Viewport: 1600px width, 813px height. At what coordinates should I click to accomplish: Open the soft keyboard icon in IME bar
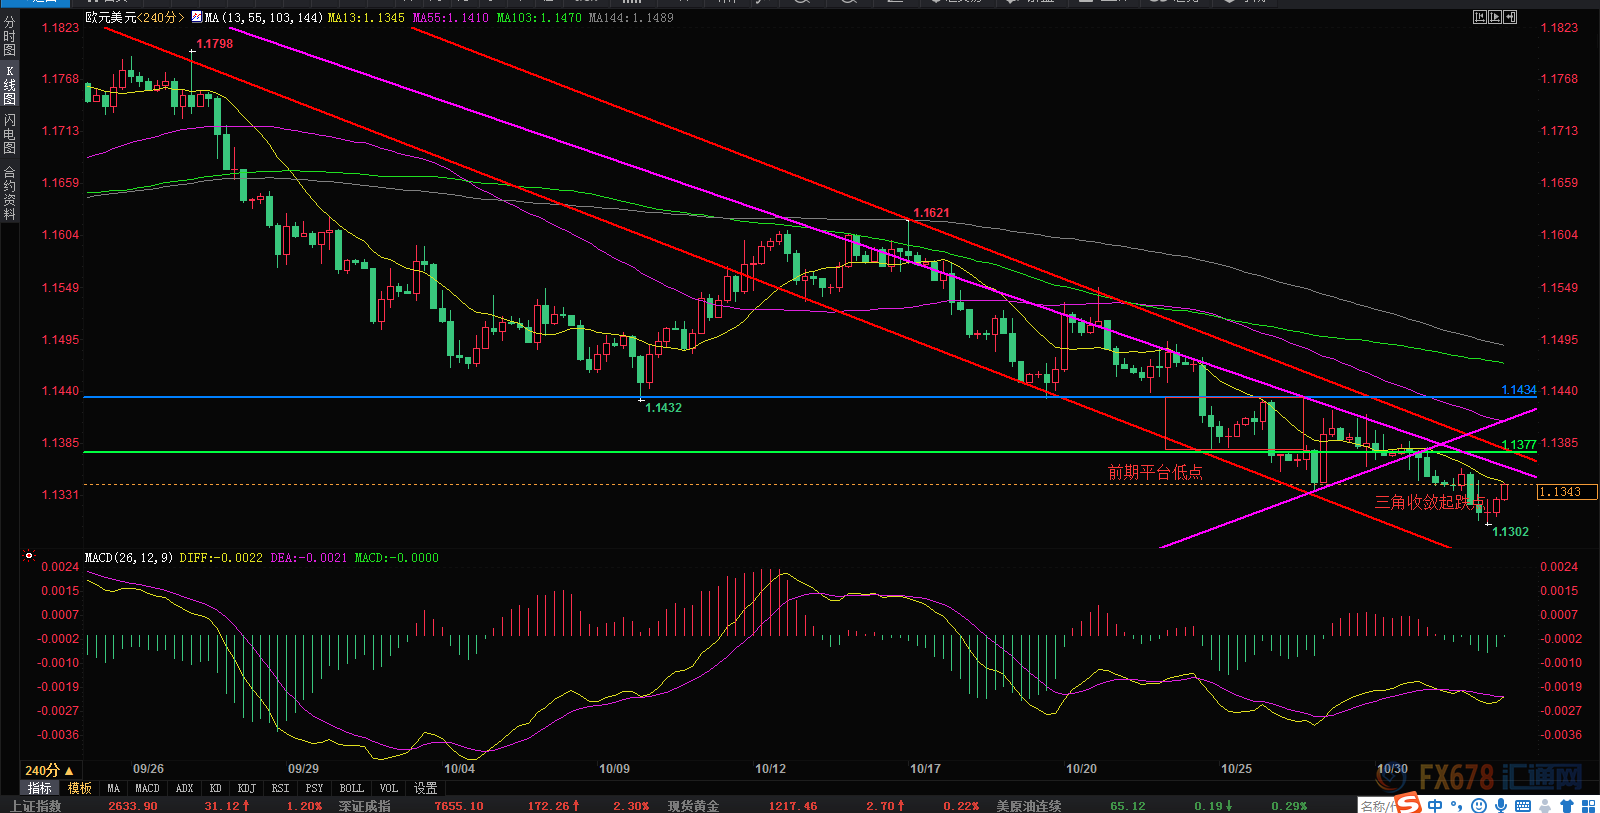click(x=1523, y=806)
